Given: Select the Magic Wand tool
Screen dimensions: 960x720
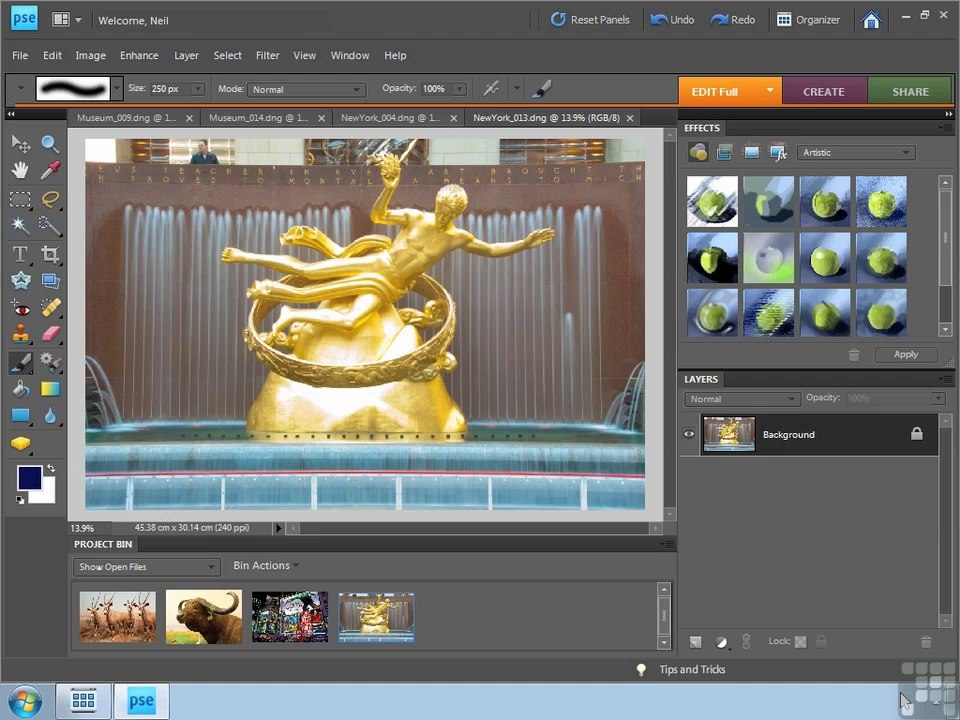Looking at the screenshot, I should pos(20,225).
